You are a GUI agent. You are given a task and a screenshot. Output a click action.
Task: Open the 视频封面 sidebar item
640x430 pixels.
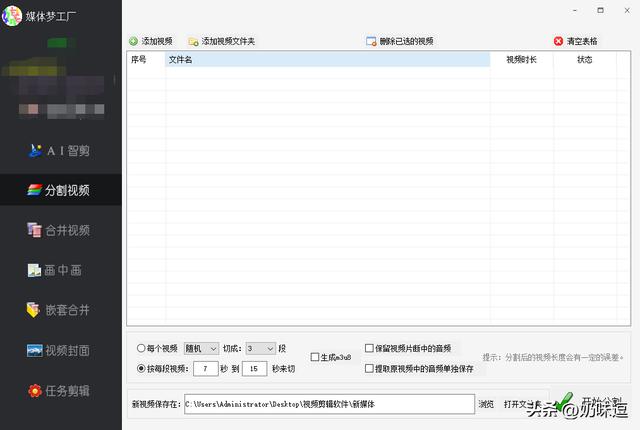click(60, 350)
